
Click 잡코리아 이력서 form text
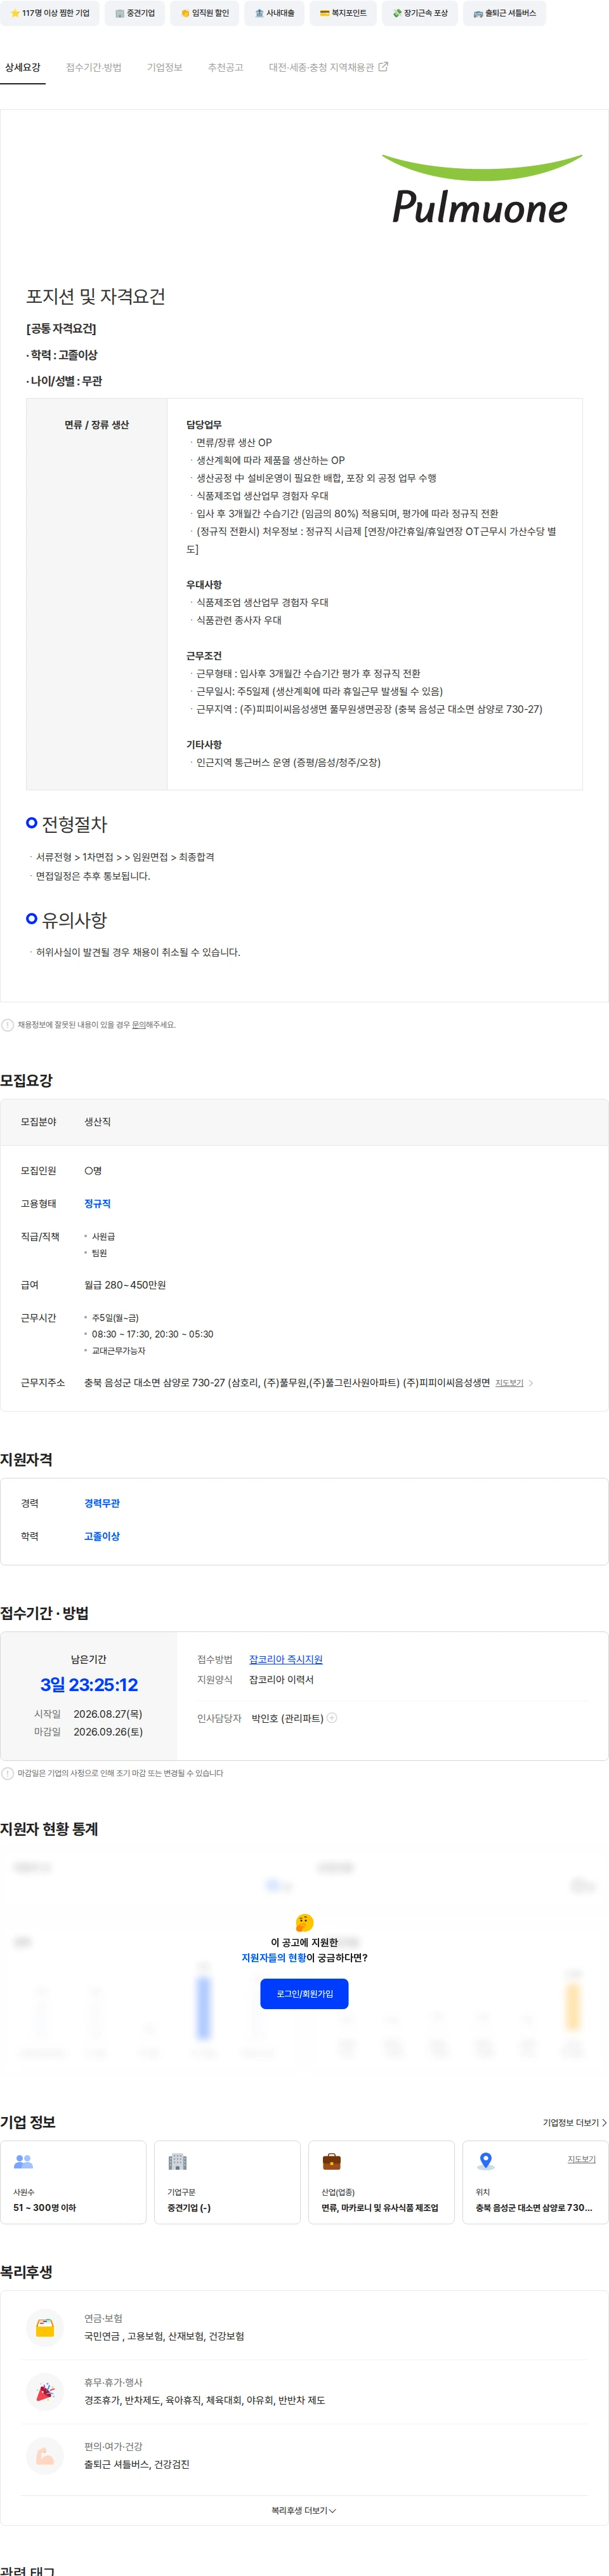pyautogui.click(x=281, y=1680)
